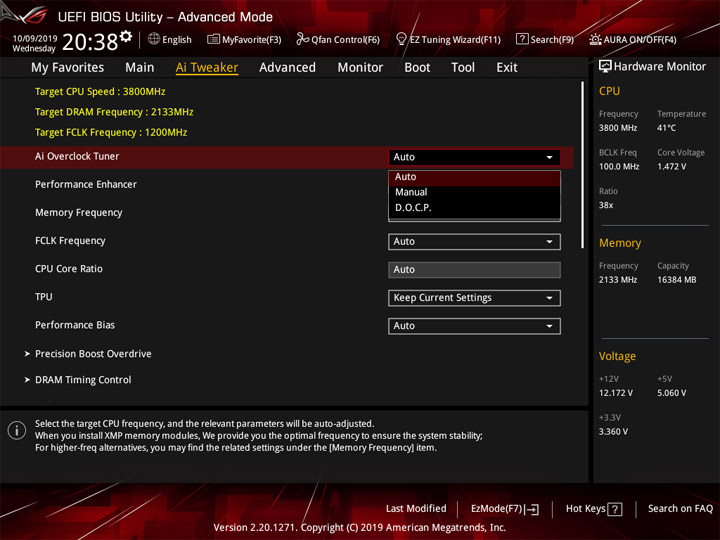Open the Monitor tab
The image size is (720, 540).
pos(360,68)
